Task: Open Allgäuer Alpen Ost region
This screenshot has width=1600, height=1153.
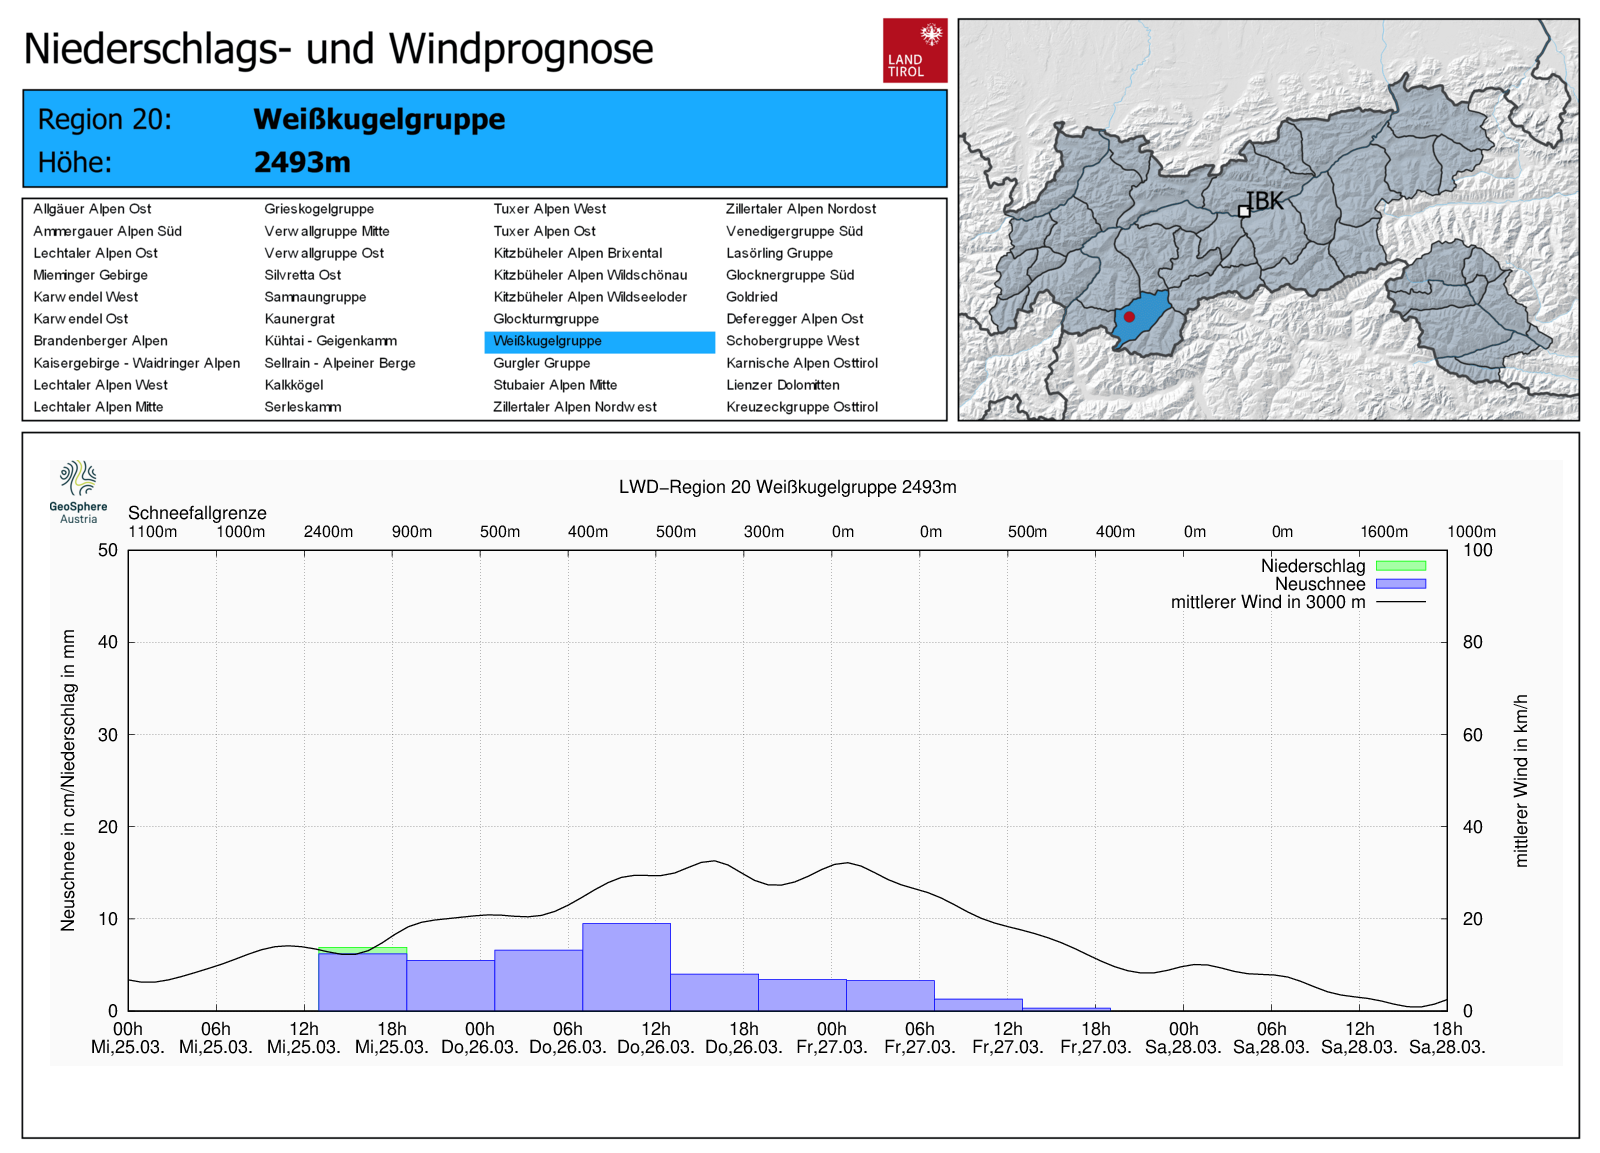Action: [x=92, y=209]
